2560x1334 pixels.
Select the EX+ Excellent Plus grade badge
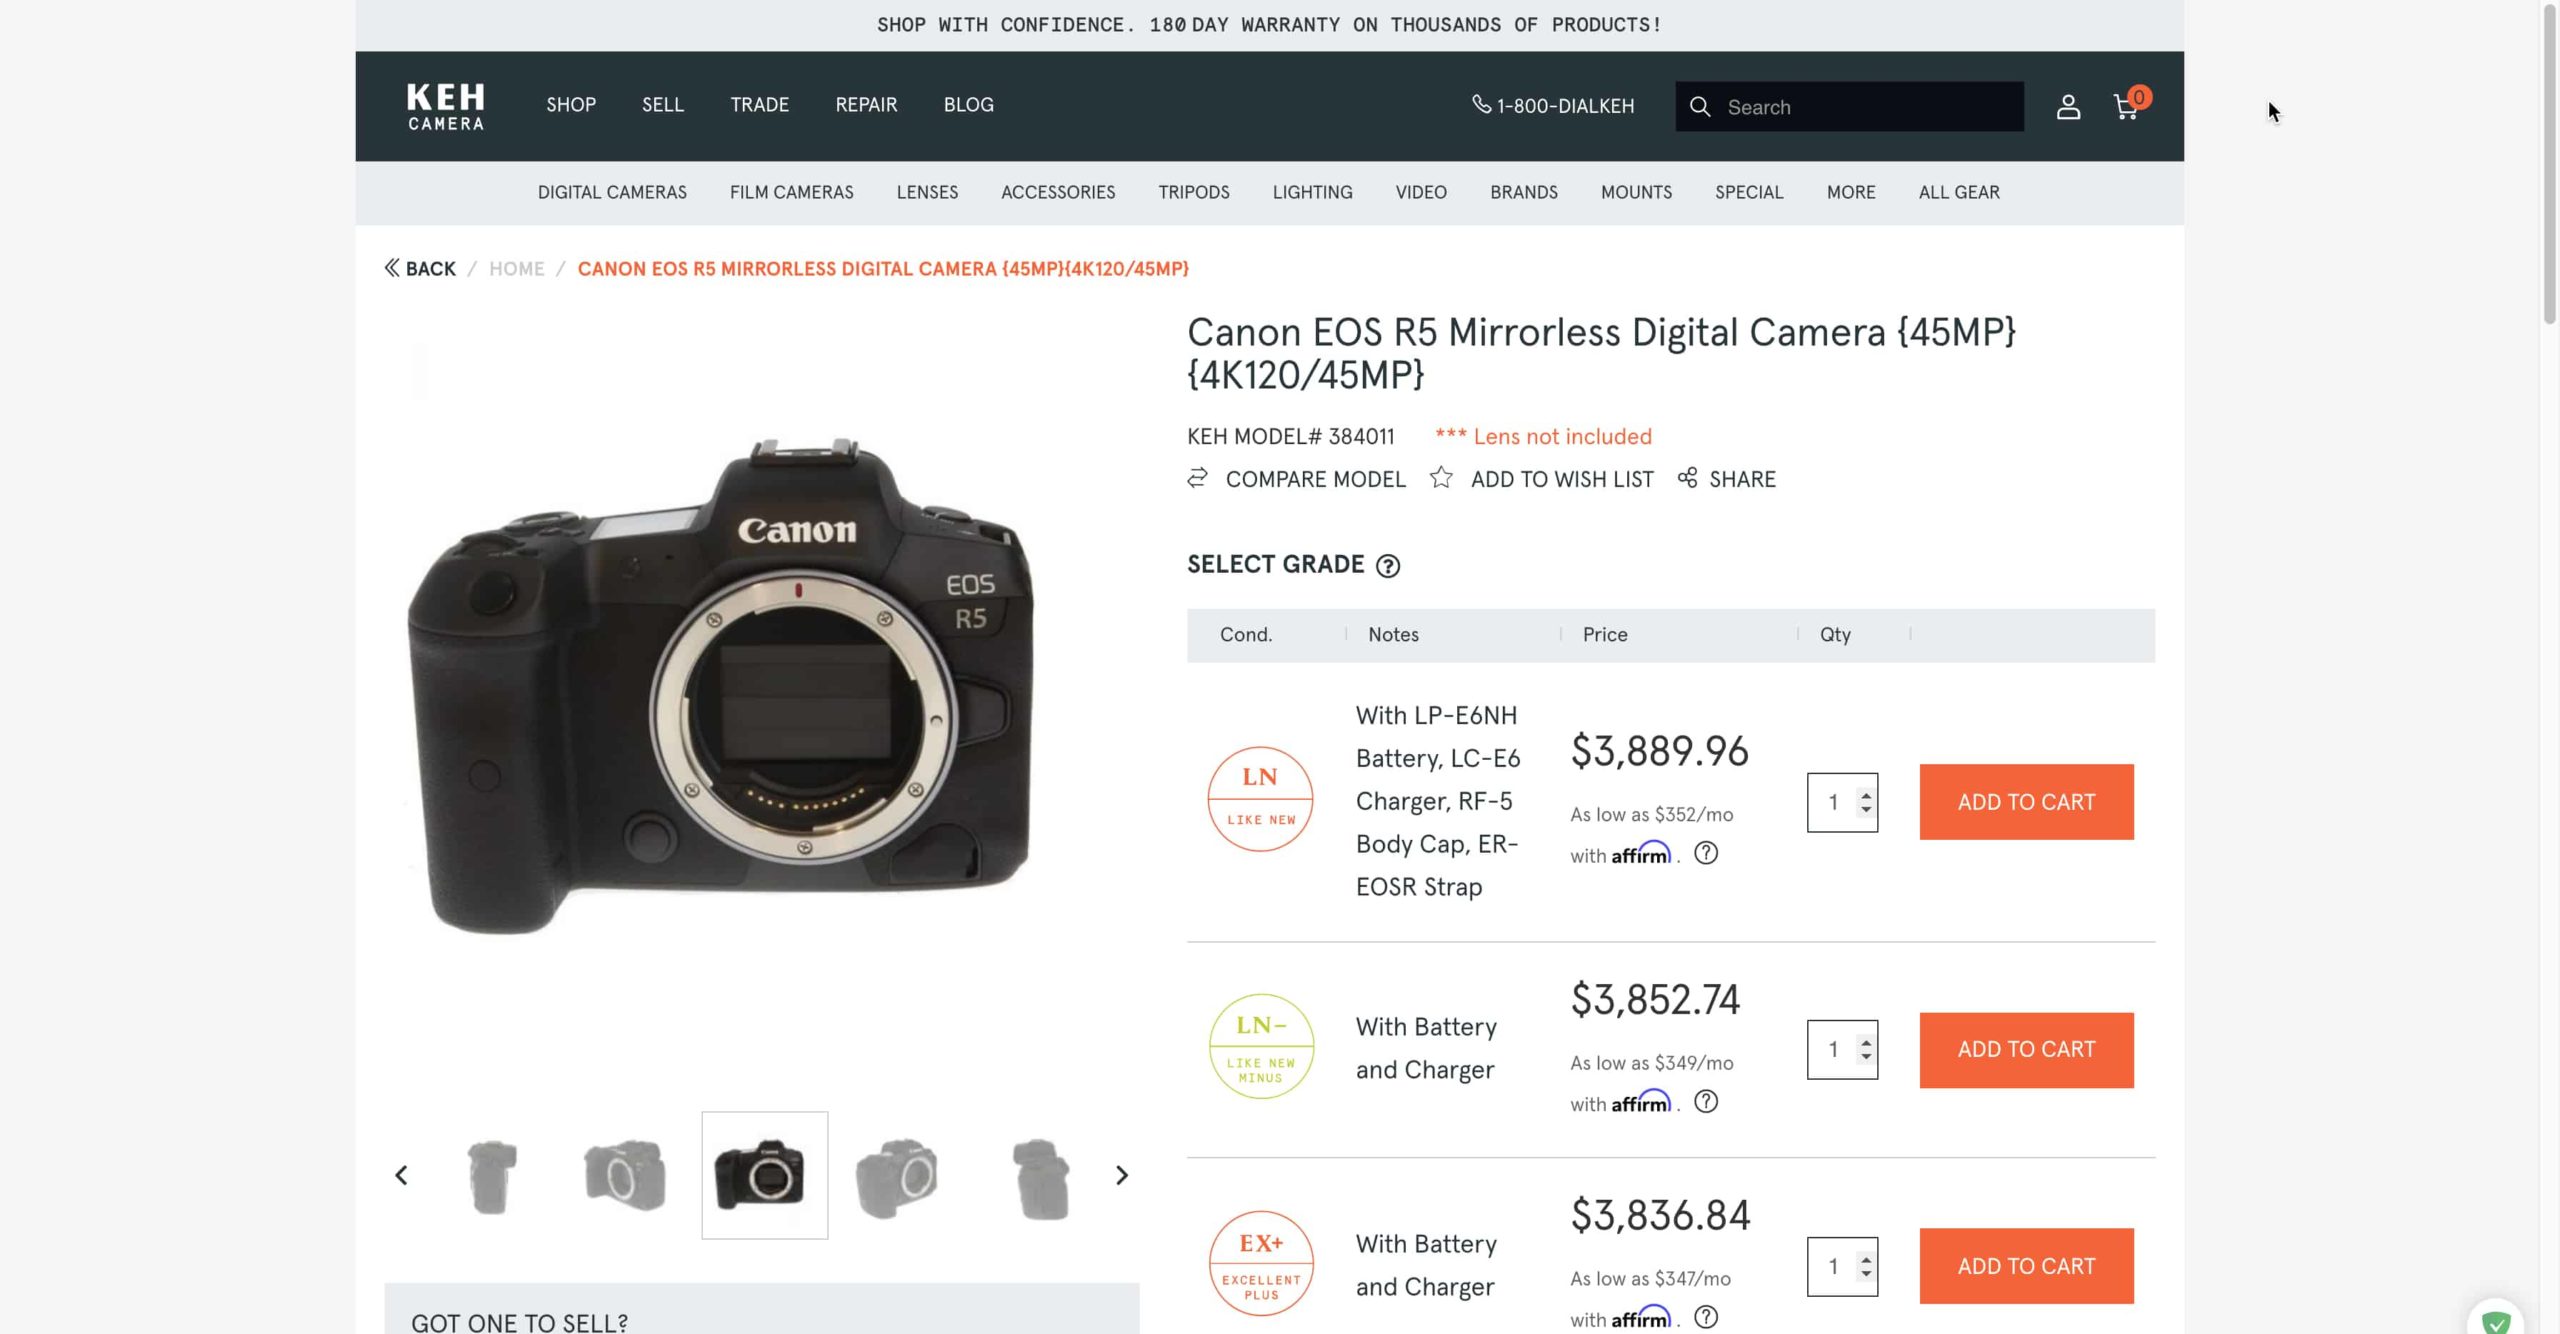click(x=1260, y=1262)
